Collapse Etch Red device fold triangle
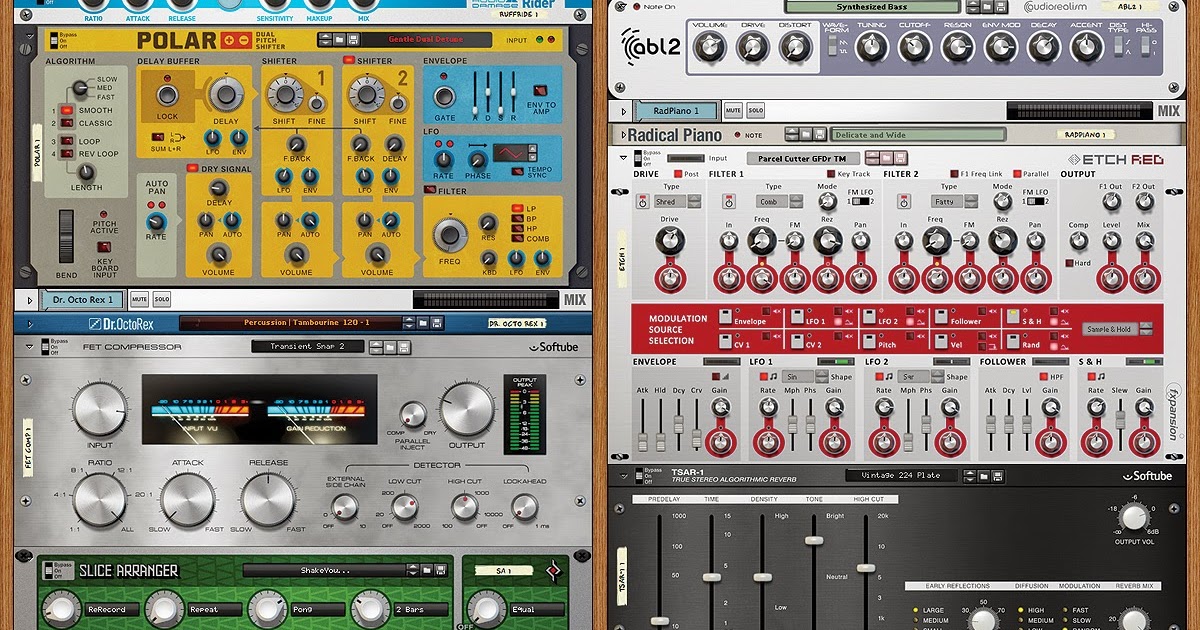Screen dimensions: 1200x630 pyautogui.click(x=623, y=157)
